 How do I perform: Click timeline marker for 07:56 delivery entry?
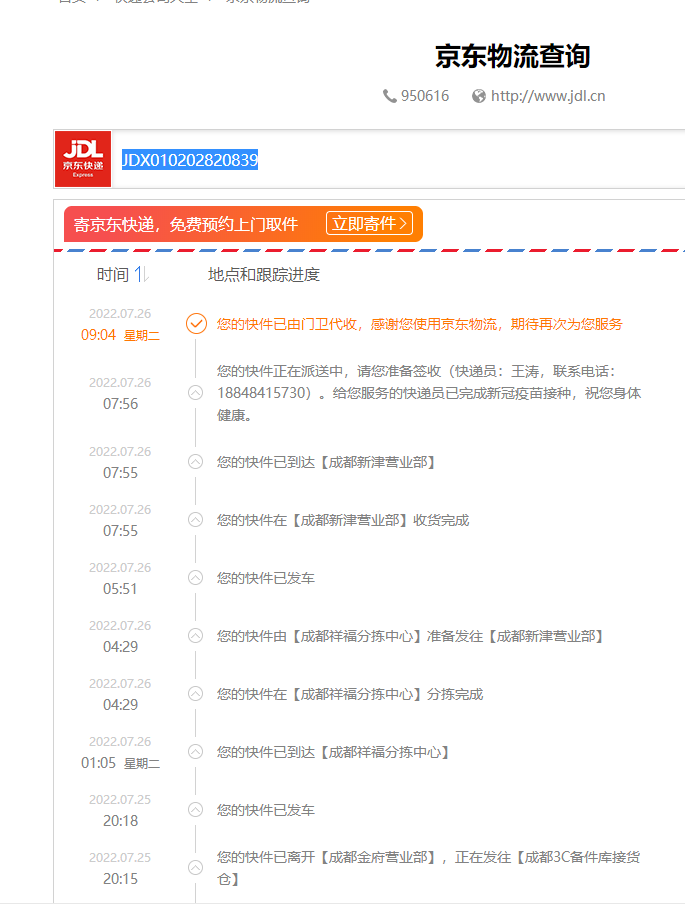195,393
